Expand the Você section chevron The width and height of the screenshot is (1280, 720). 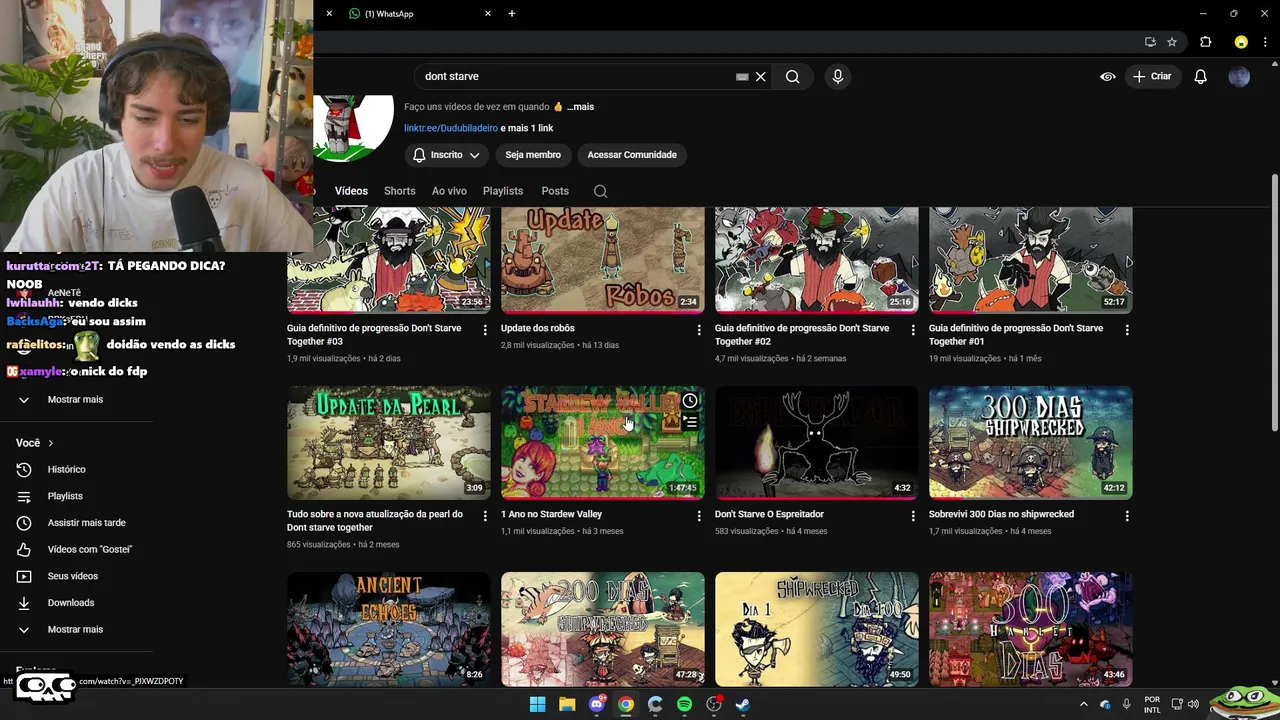pos(50,443)
